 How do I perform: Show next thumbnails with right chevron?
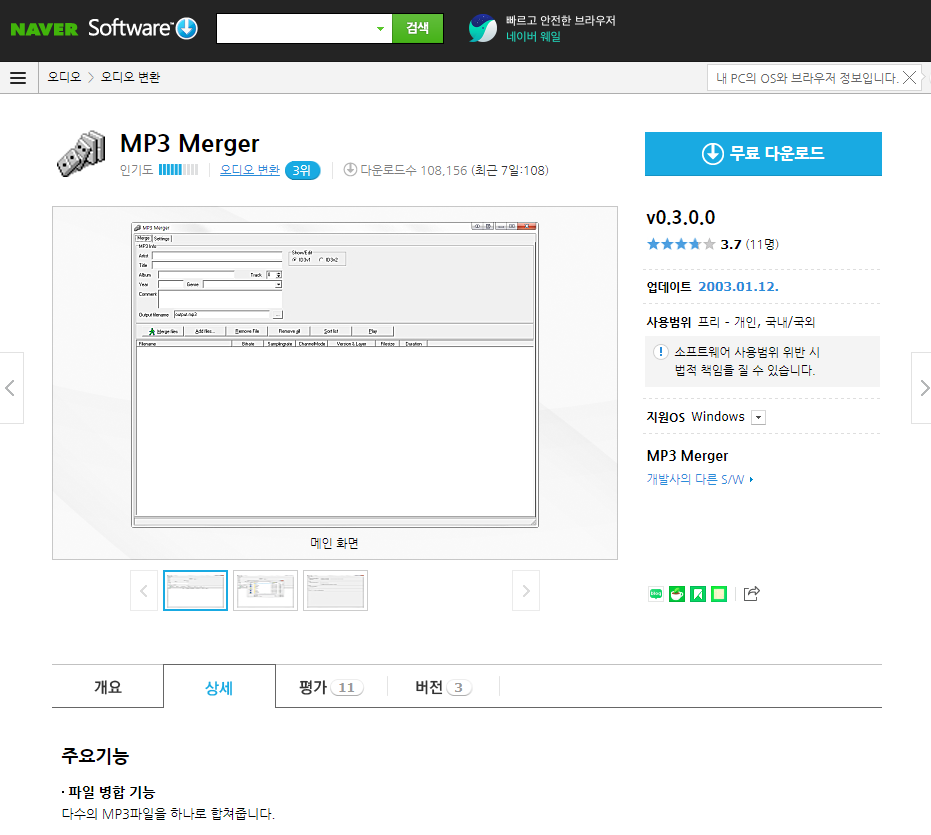click(526, 590)
